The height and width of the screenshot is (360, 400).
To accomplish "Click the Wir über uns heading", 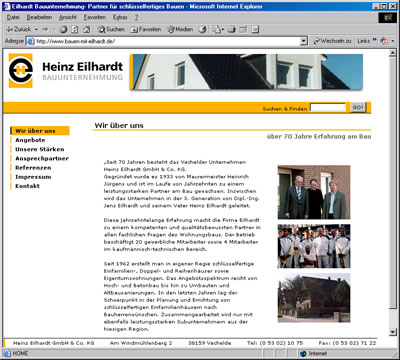I will 119,125.
